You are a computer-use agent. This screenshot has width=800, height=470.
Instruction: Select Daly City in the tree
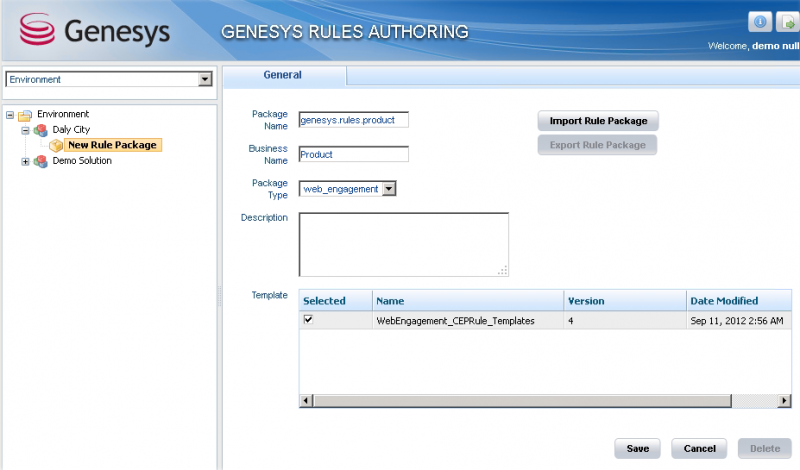point(71,130)
